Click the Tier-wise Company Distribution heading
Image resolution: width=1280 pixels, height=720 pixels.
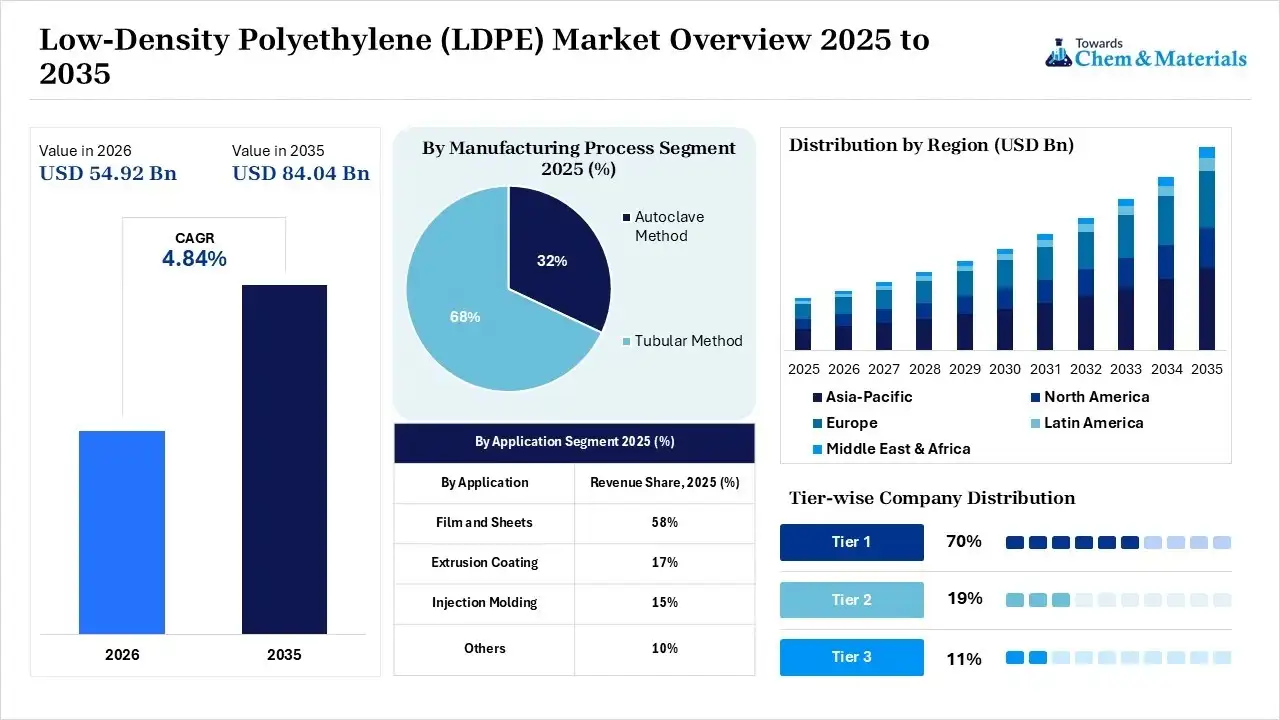(932, 498)
